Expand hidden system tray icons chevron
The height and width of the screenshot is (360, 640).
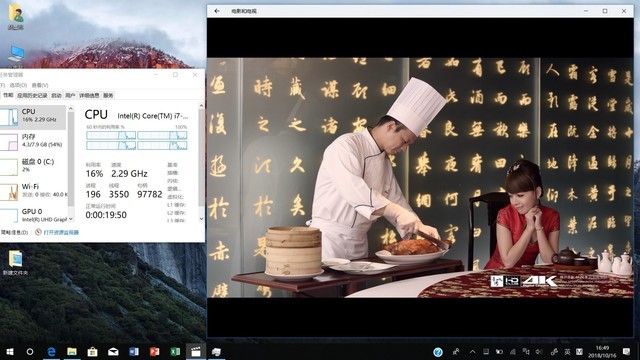point(472,351)
